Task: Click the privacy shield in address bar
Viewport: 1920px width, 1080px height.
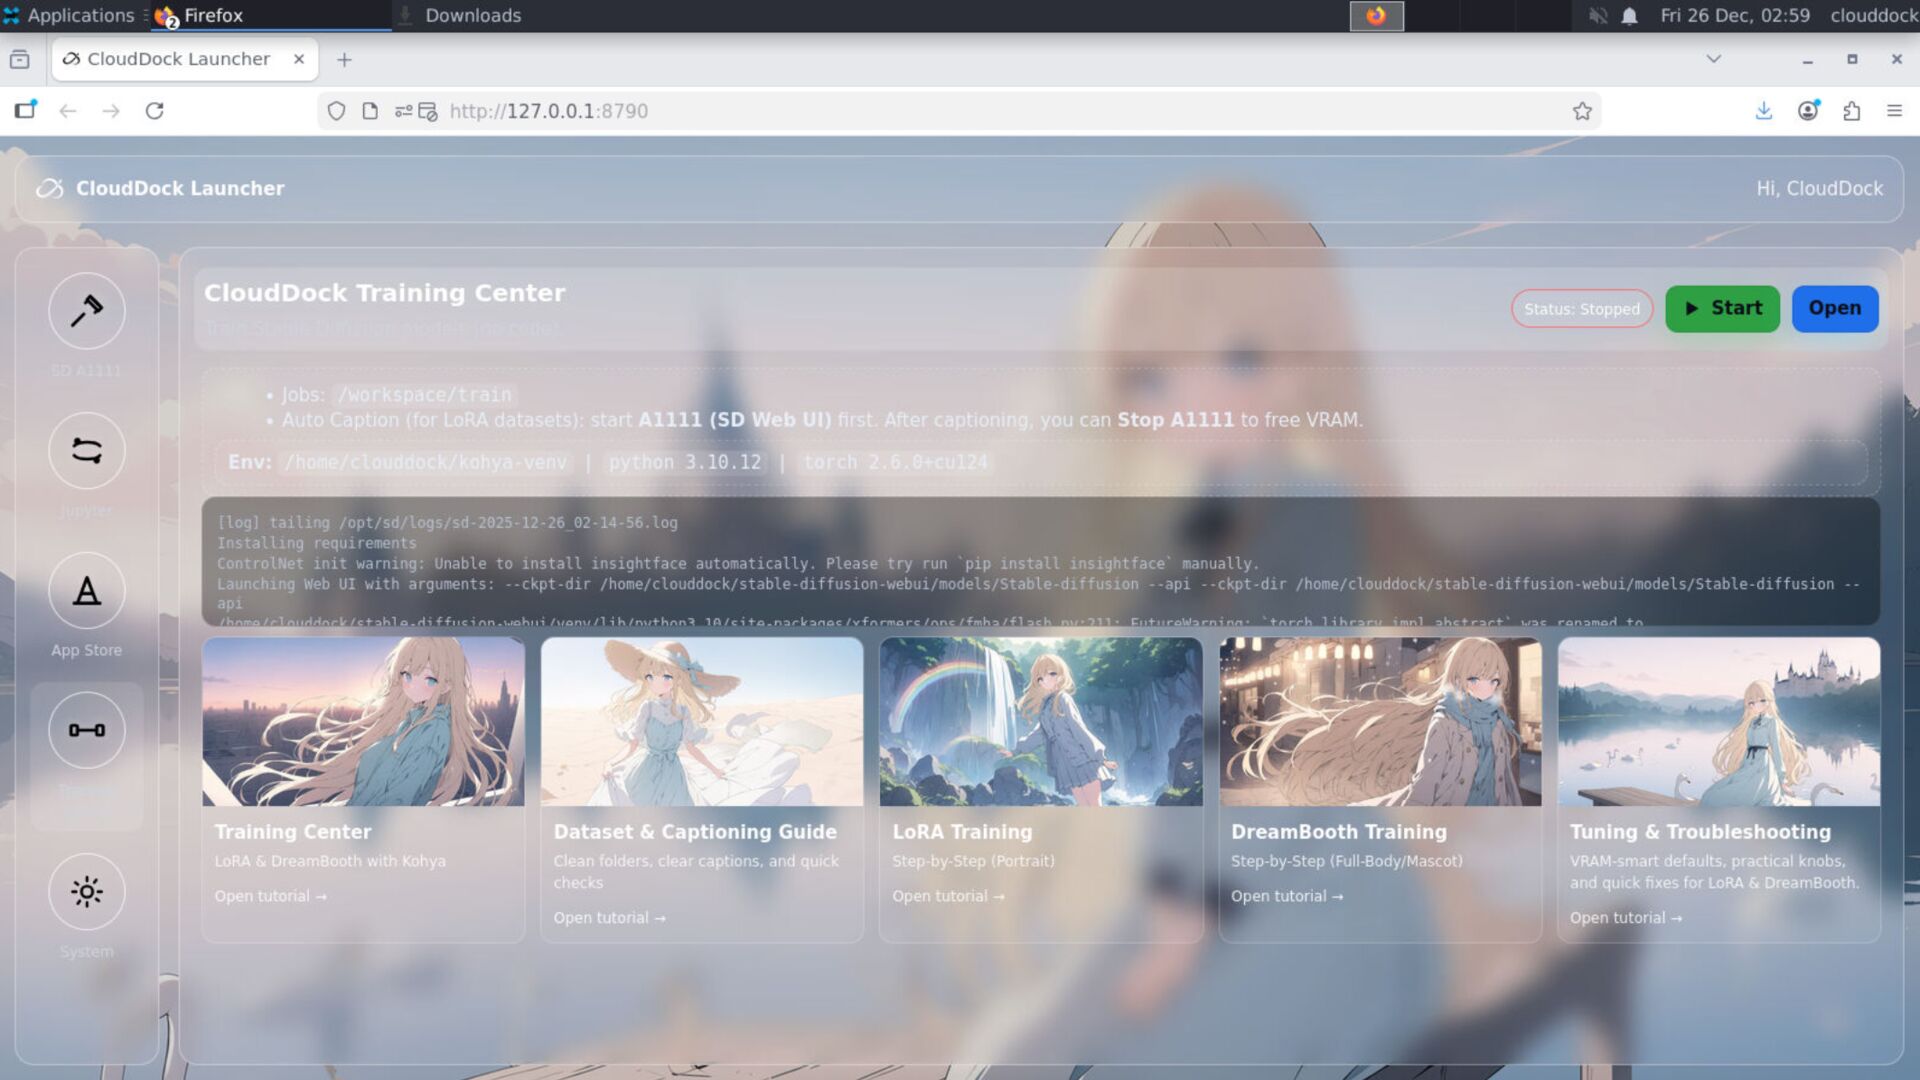Action: pos(336,111)
